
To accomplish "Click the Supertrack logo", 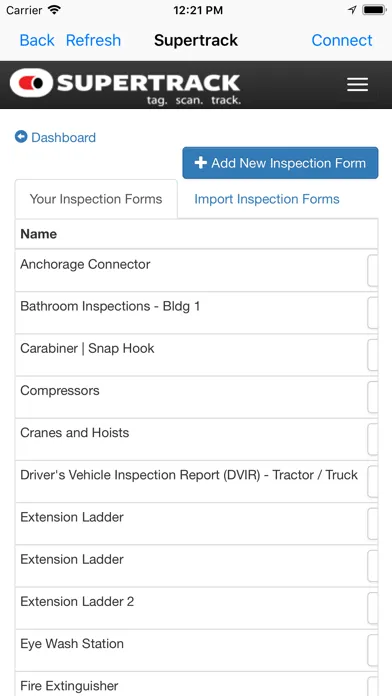I will point(125,86).
